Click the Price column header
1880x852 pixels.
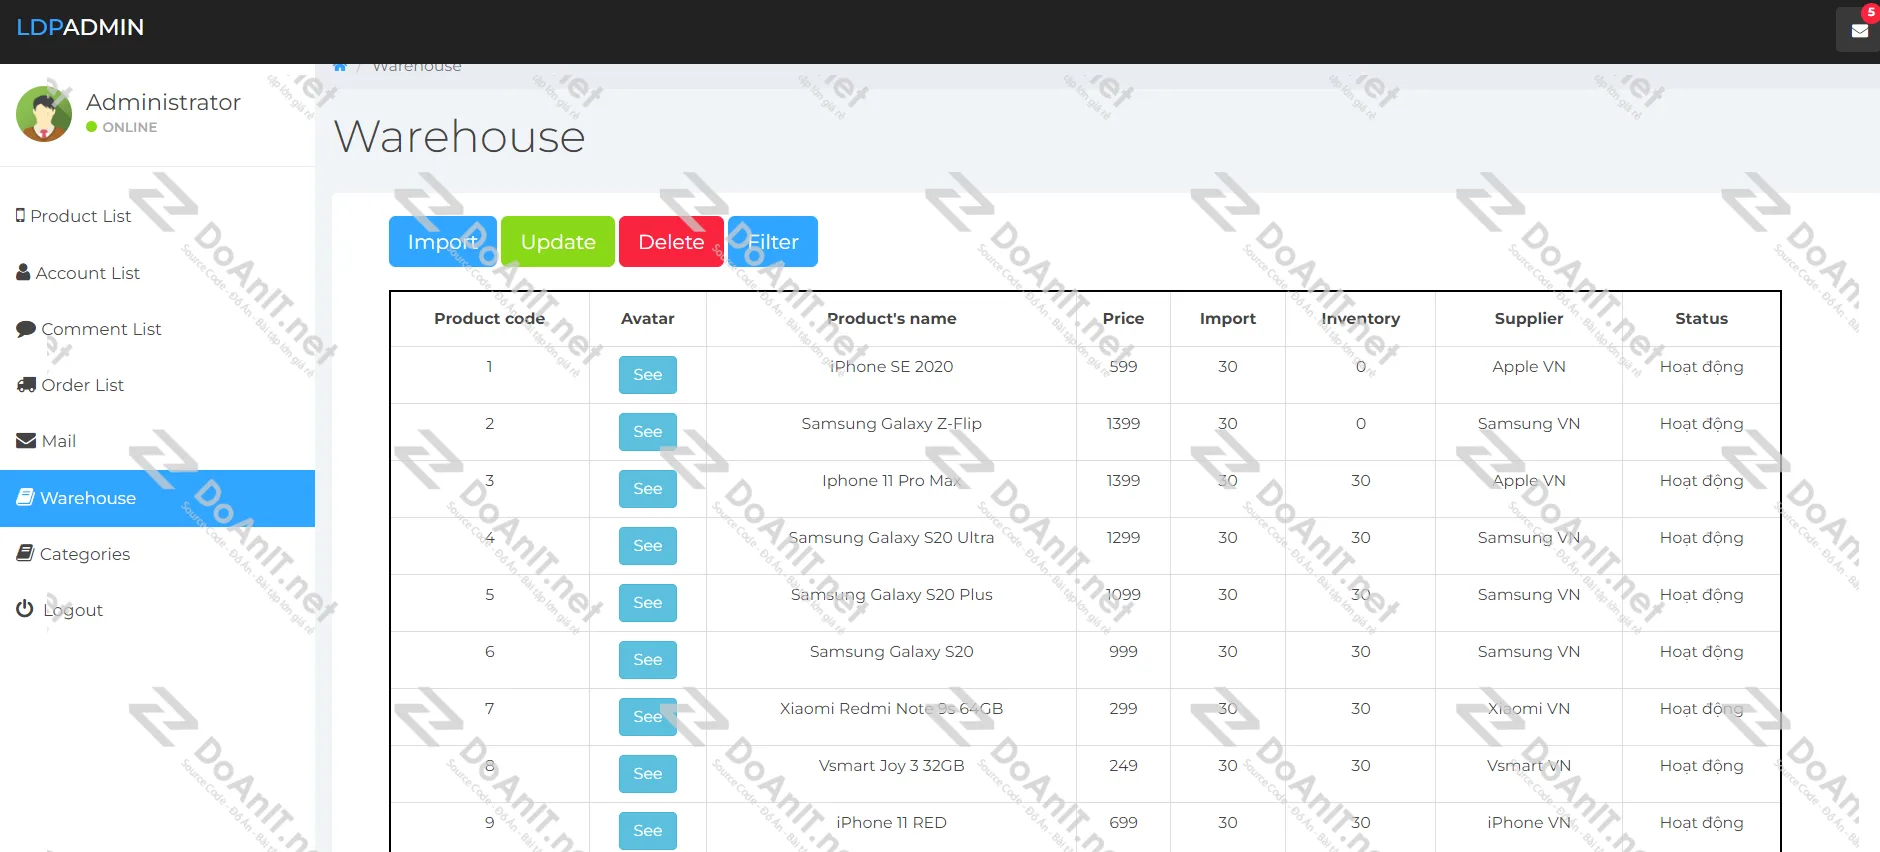[1123, 319]
